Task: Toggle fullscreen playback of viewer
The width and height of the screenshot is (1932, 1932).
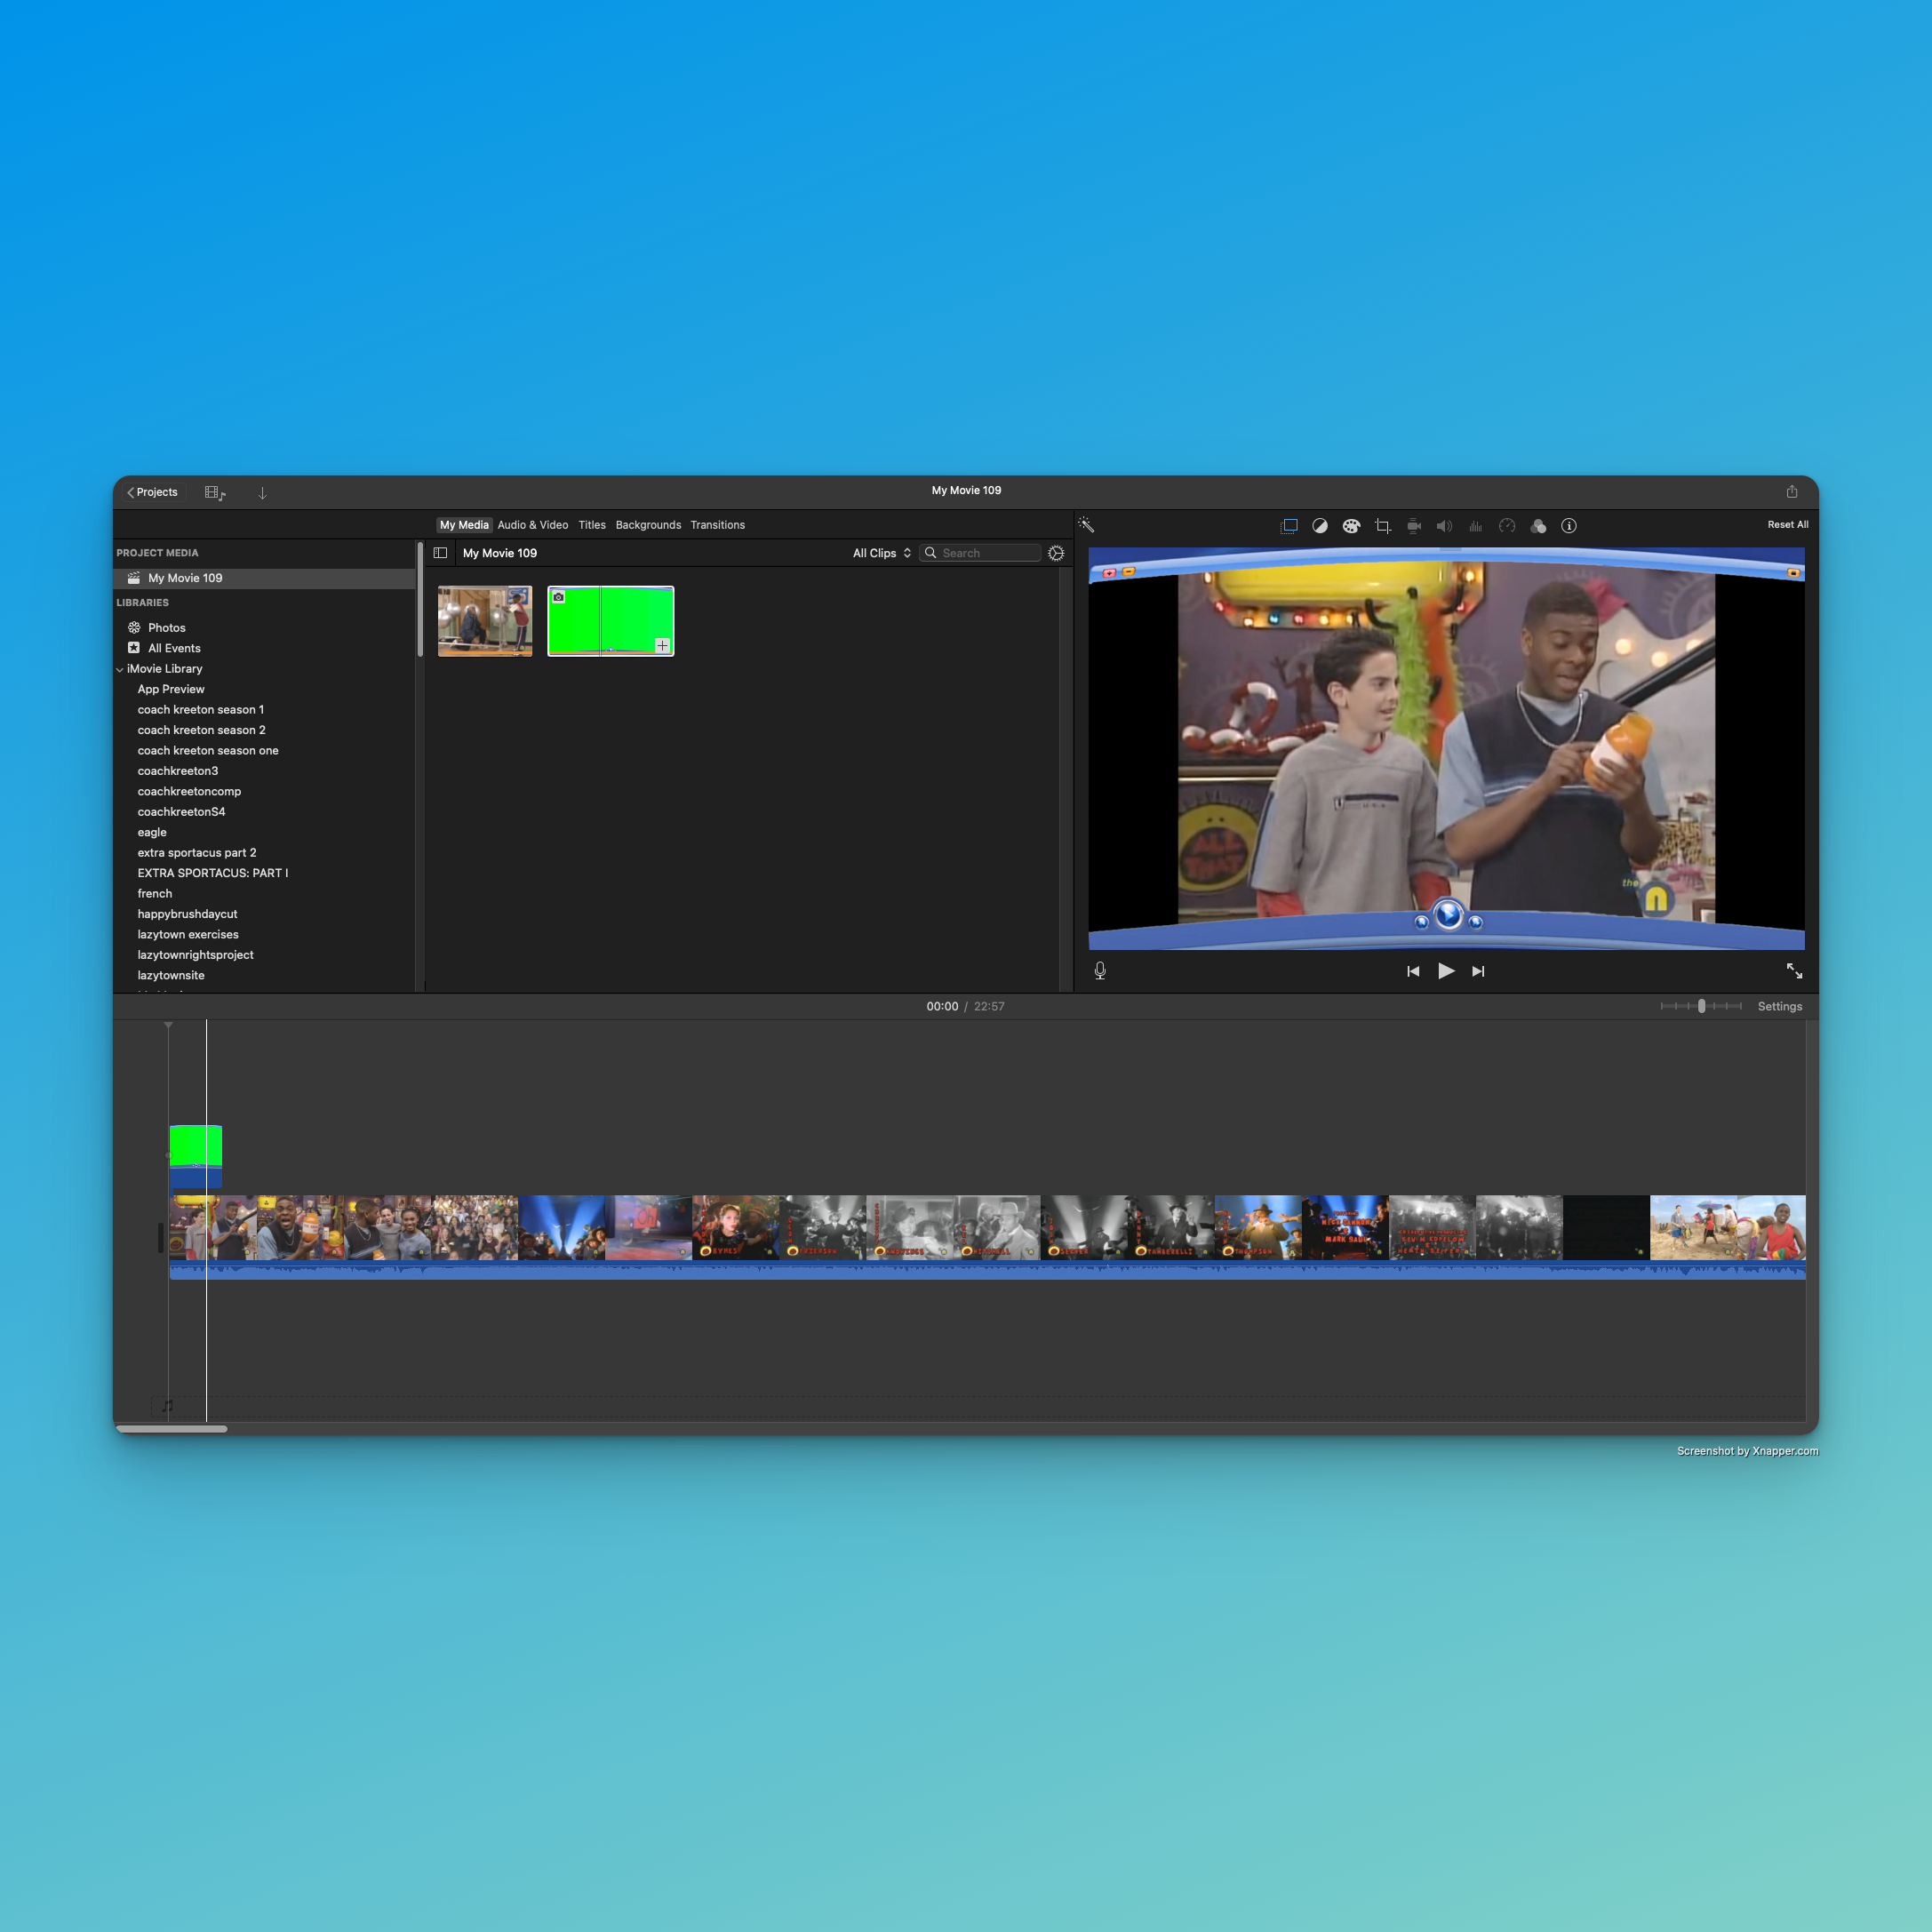Action: [x=1794, y=971]
